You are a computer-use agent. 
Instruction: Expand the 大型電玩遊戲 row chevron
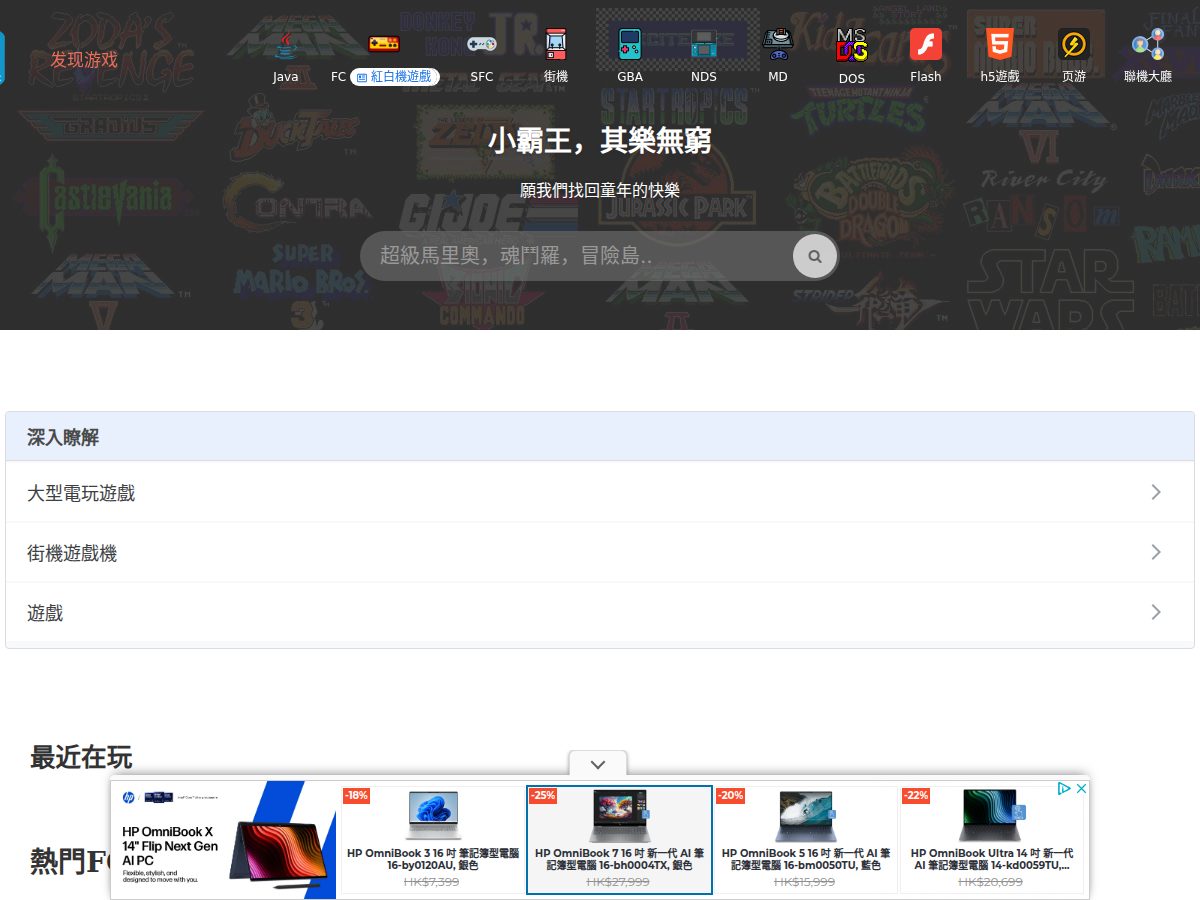click(1156, 492)
